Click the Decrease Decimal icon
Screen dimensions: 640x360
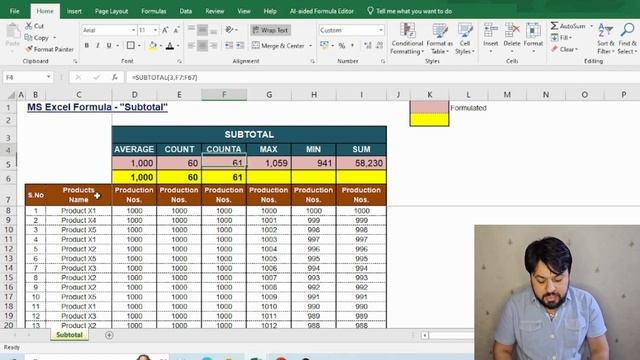pyautogui.click(x=380, y=45)
